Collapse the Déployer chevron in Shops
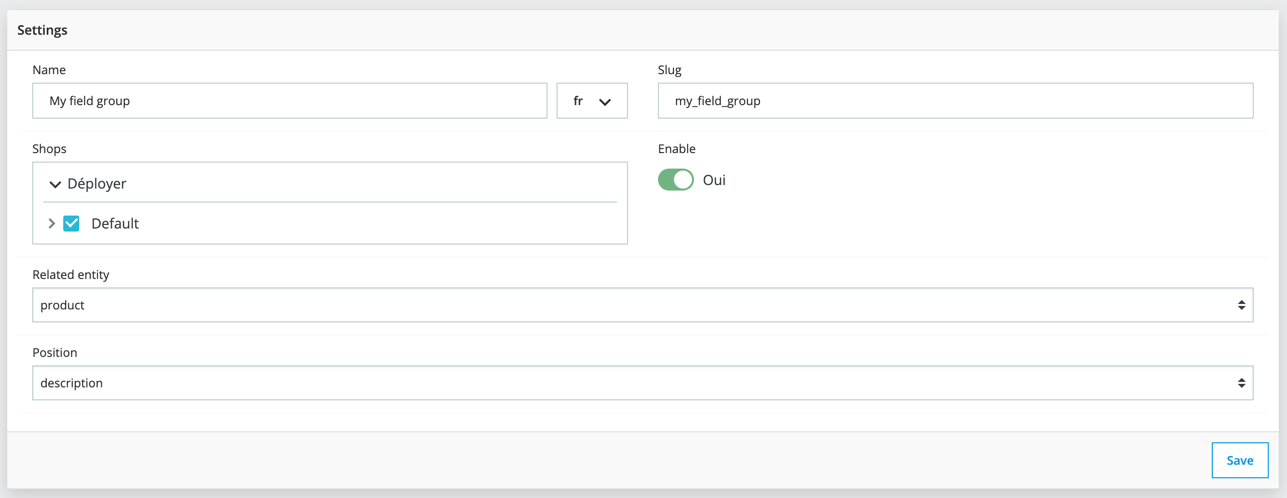 55,184
